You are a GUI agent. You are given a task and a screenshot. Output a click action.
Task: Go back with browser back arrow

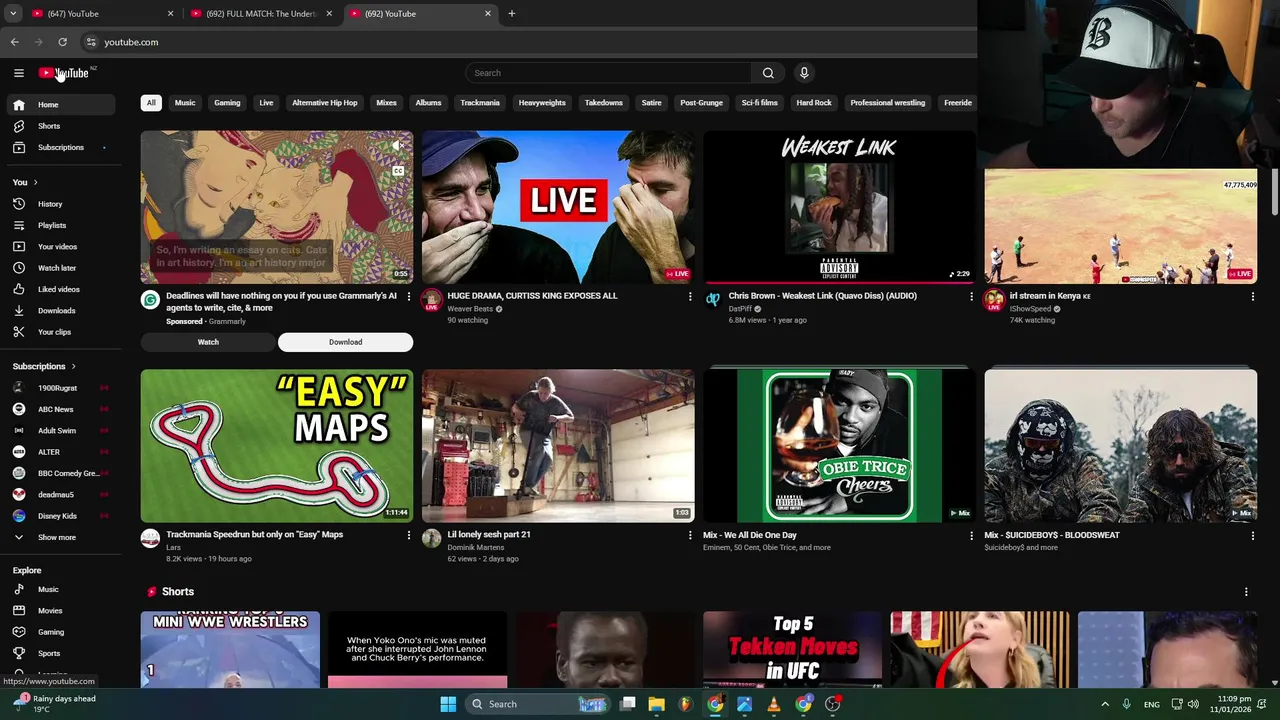pos(14,42)
